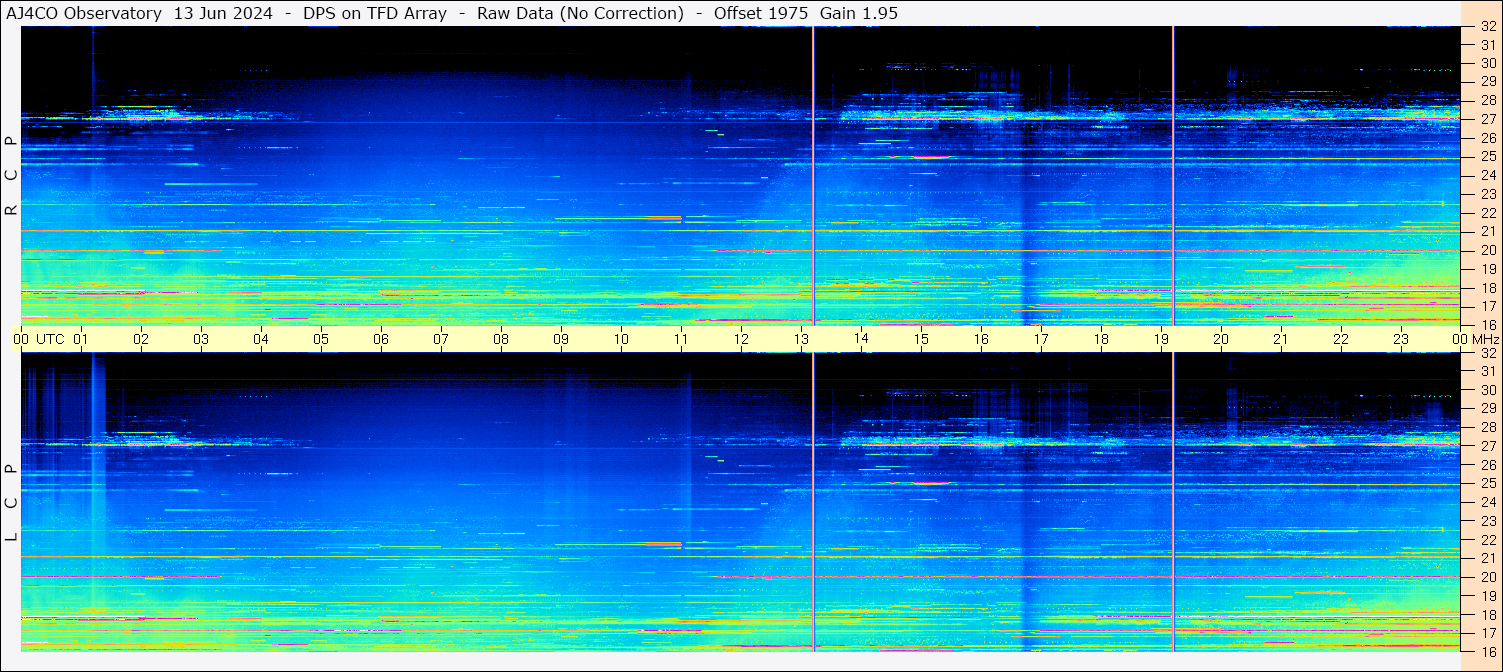Click "DPS on TFD Array" in header

click(375, 13)
